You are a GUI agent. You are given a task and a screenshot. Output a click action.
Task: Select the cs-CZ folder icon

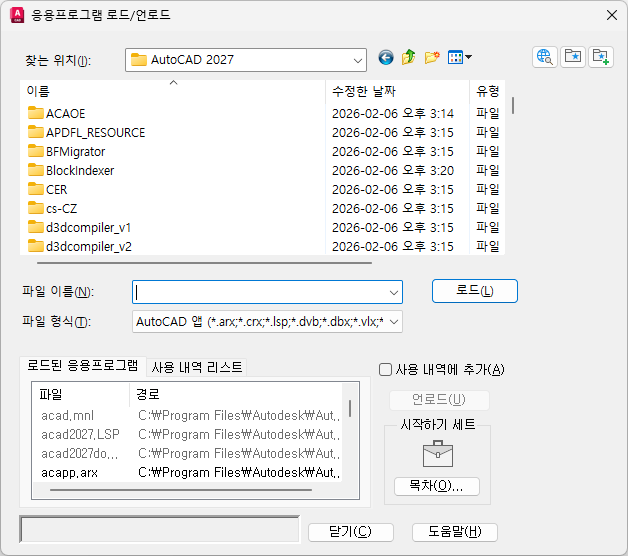point(36,208)
